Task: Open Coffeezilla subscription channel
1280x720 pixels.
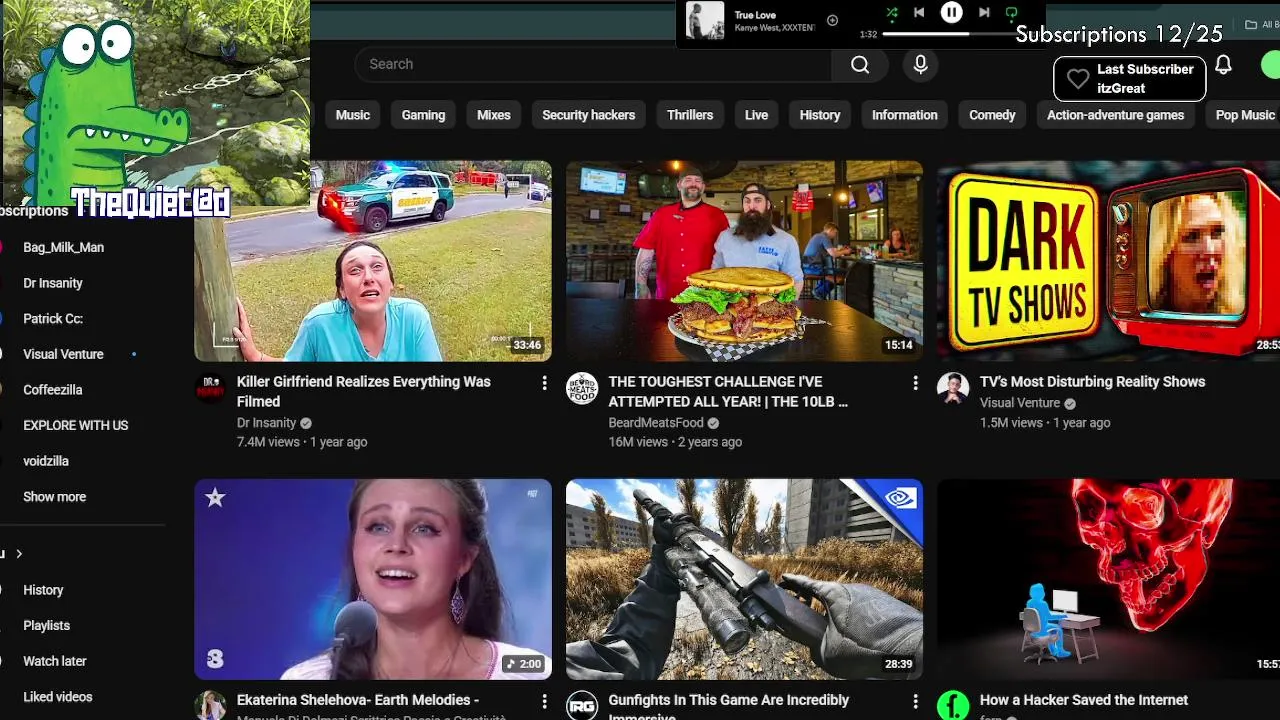Action: pos(53,390)
